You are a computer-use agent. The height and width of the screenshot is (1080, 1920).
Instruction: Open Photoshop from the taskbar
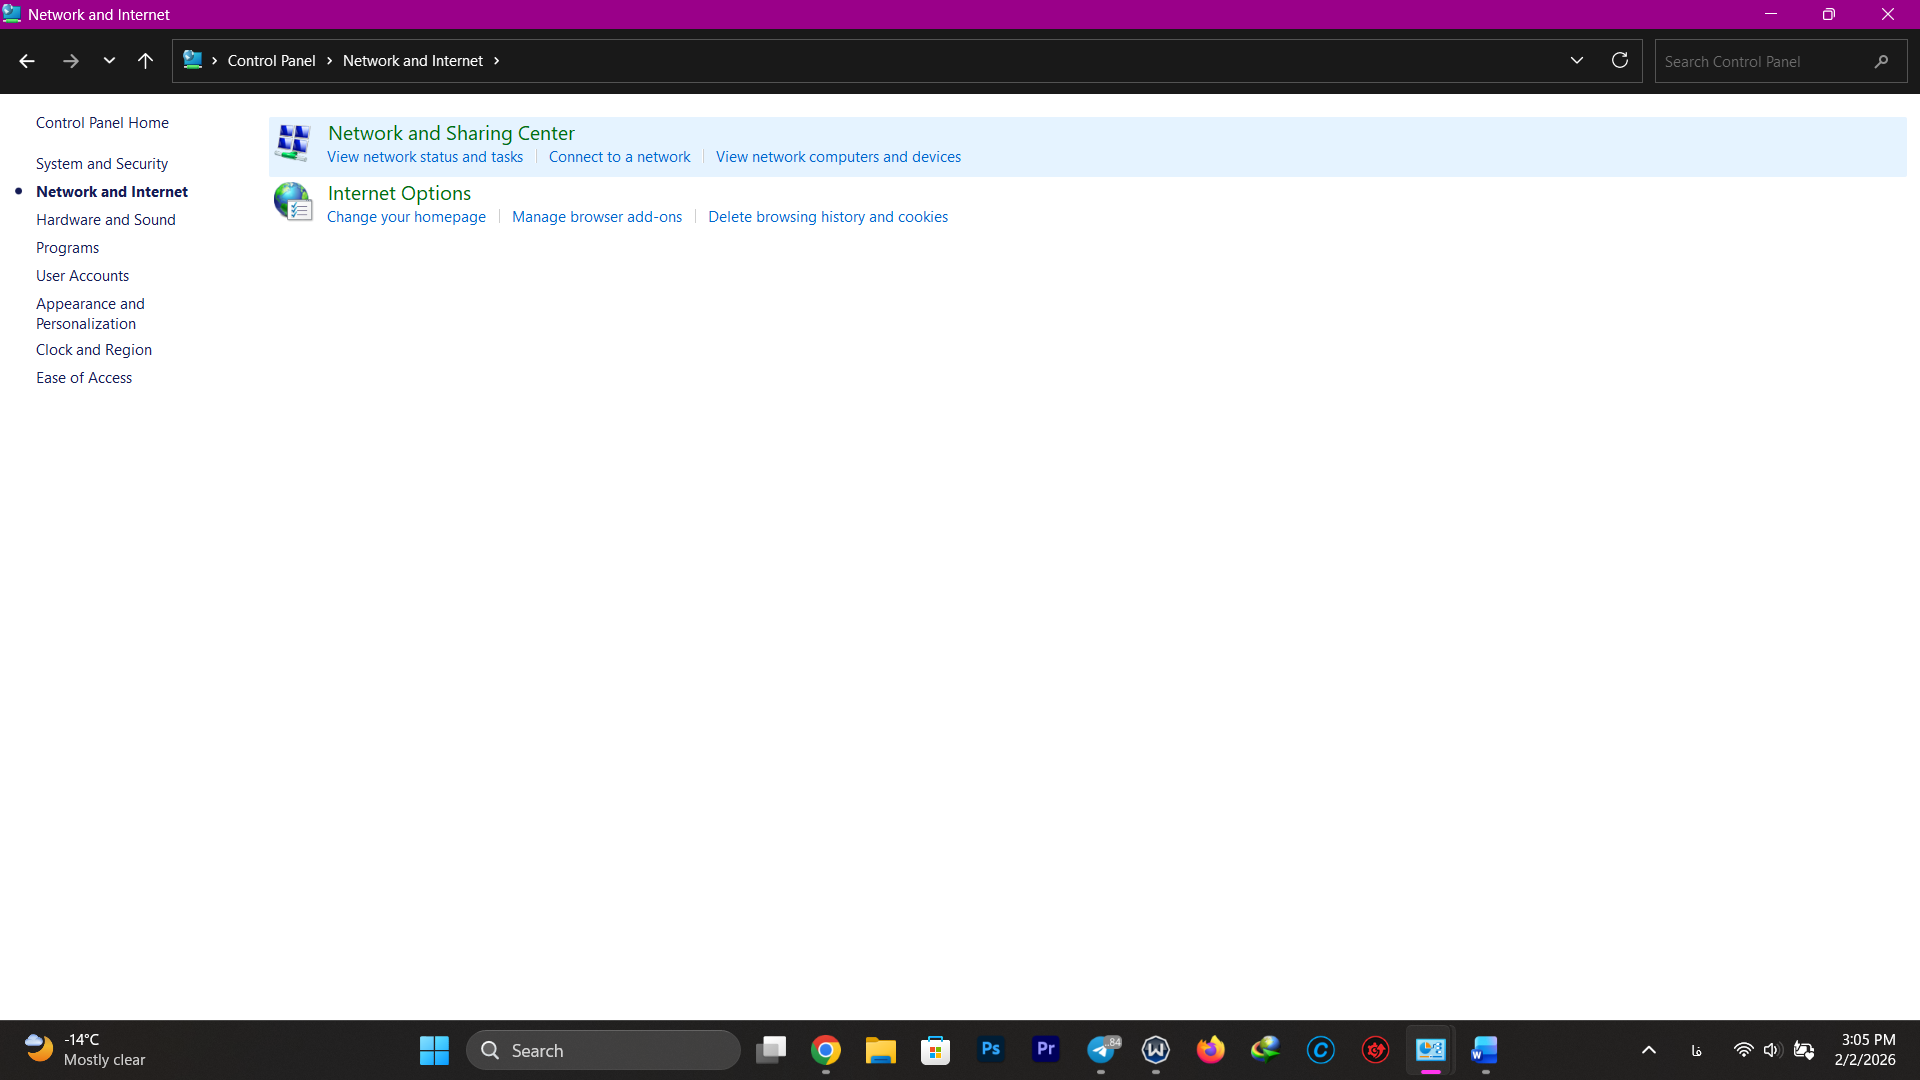click(990, 1050)
